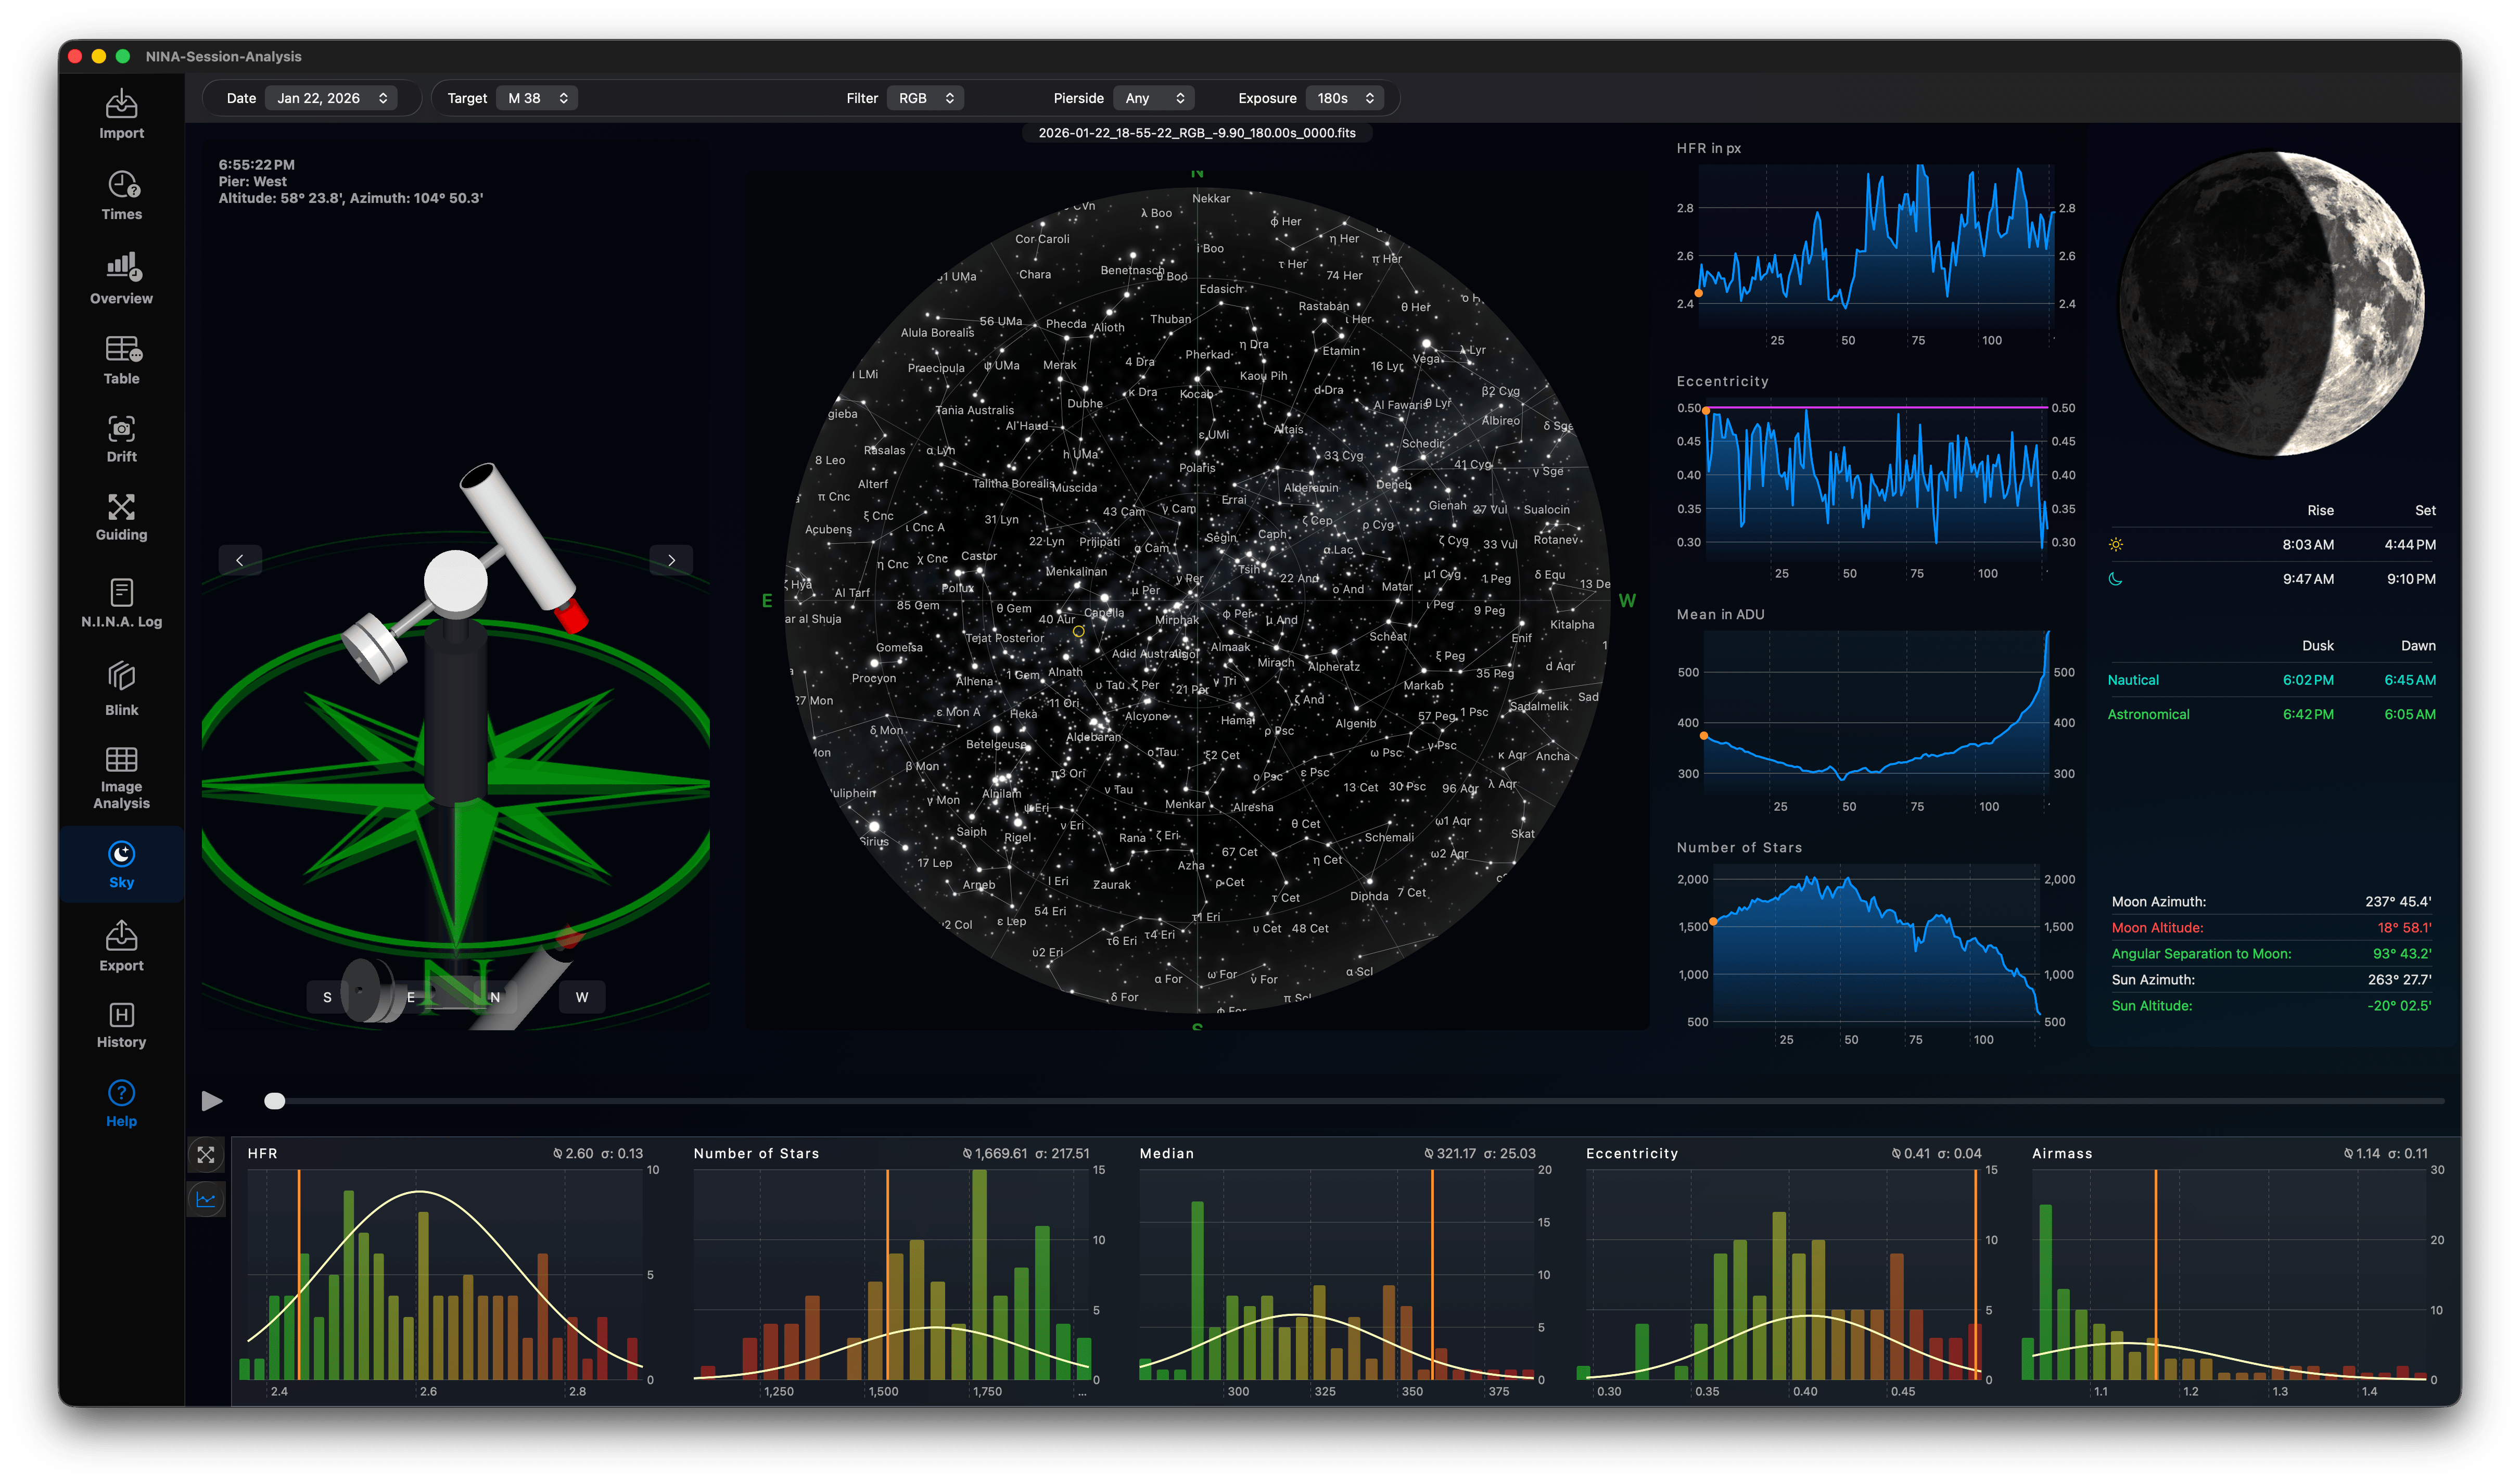Set telescope view to South with S button
This screenshot has width=2520, height=1484.
point(327,997)
